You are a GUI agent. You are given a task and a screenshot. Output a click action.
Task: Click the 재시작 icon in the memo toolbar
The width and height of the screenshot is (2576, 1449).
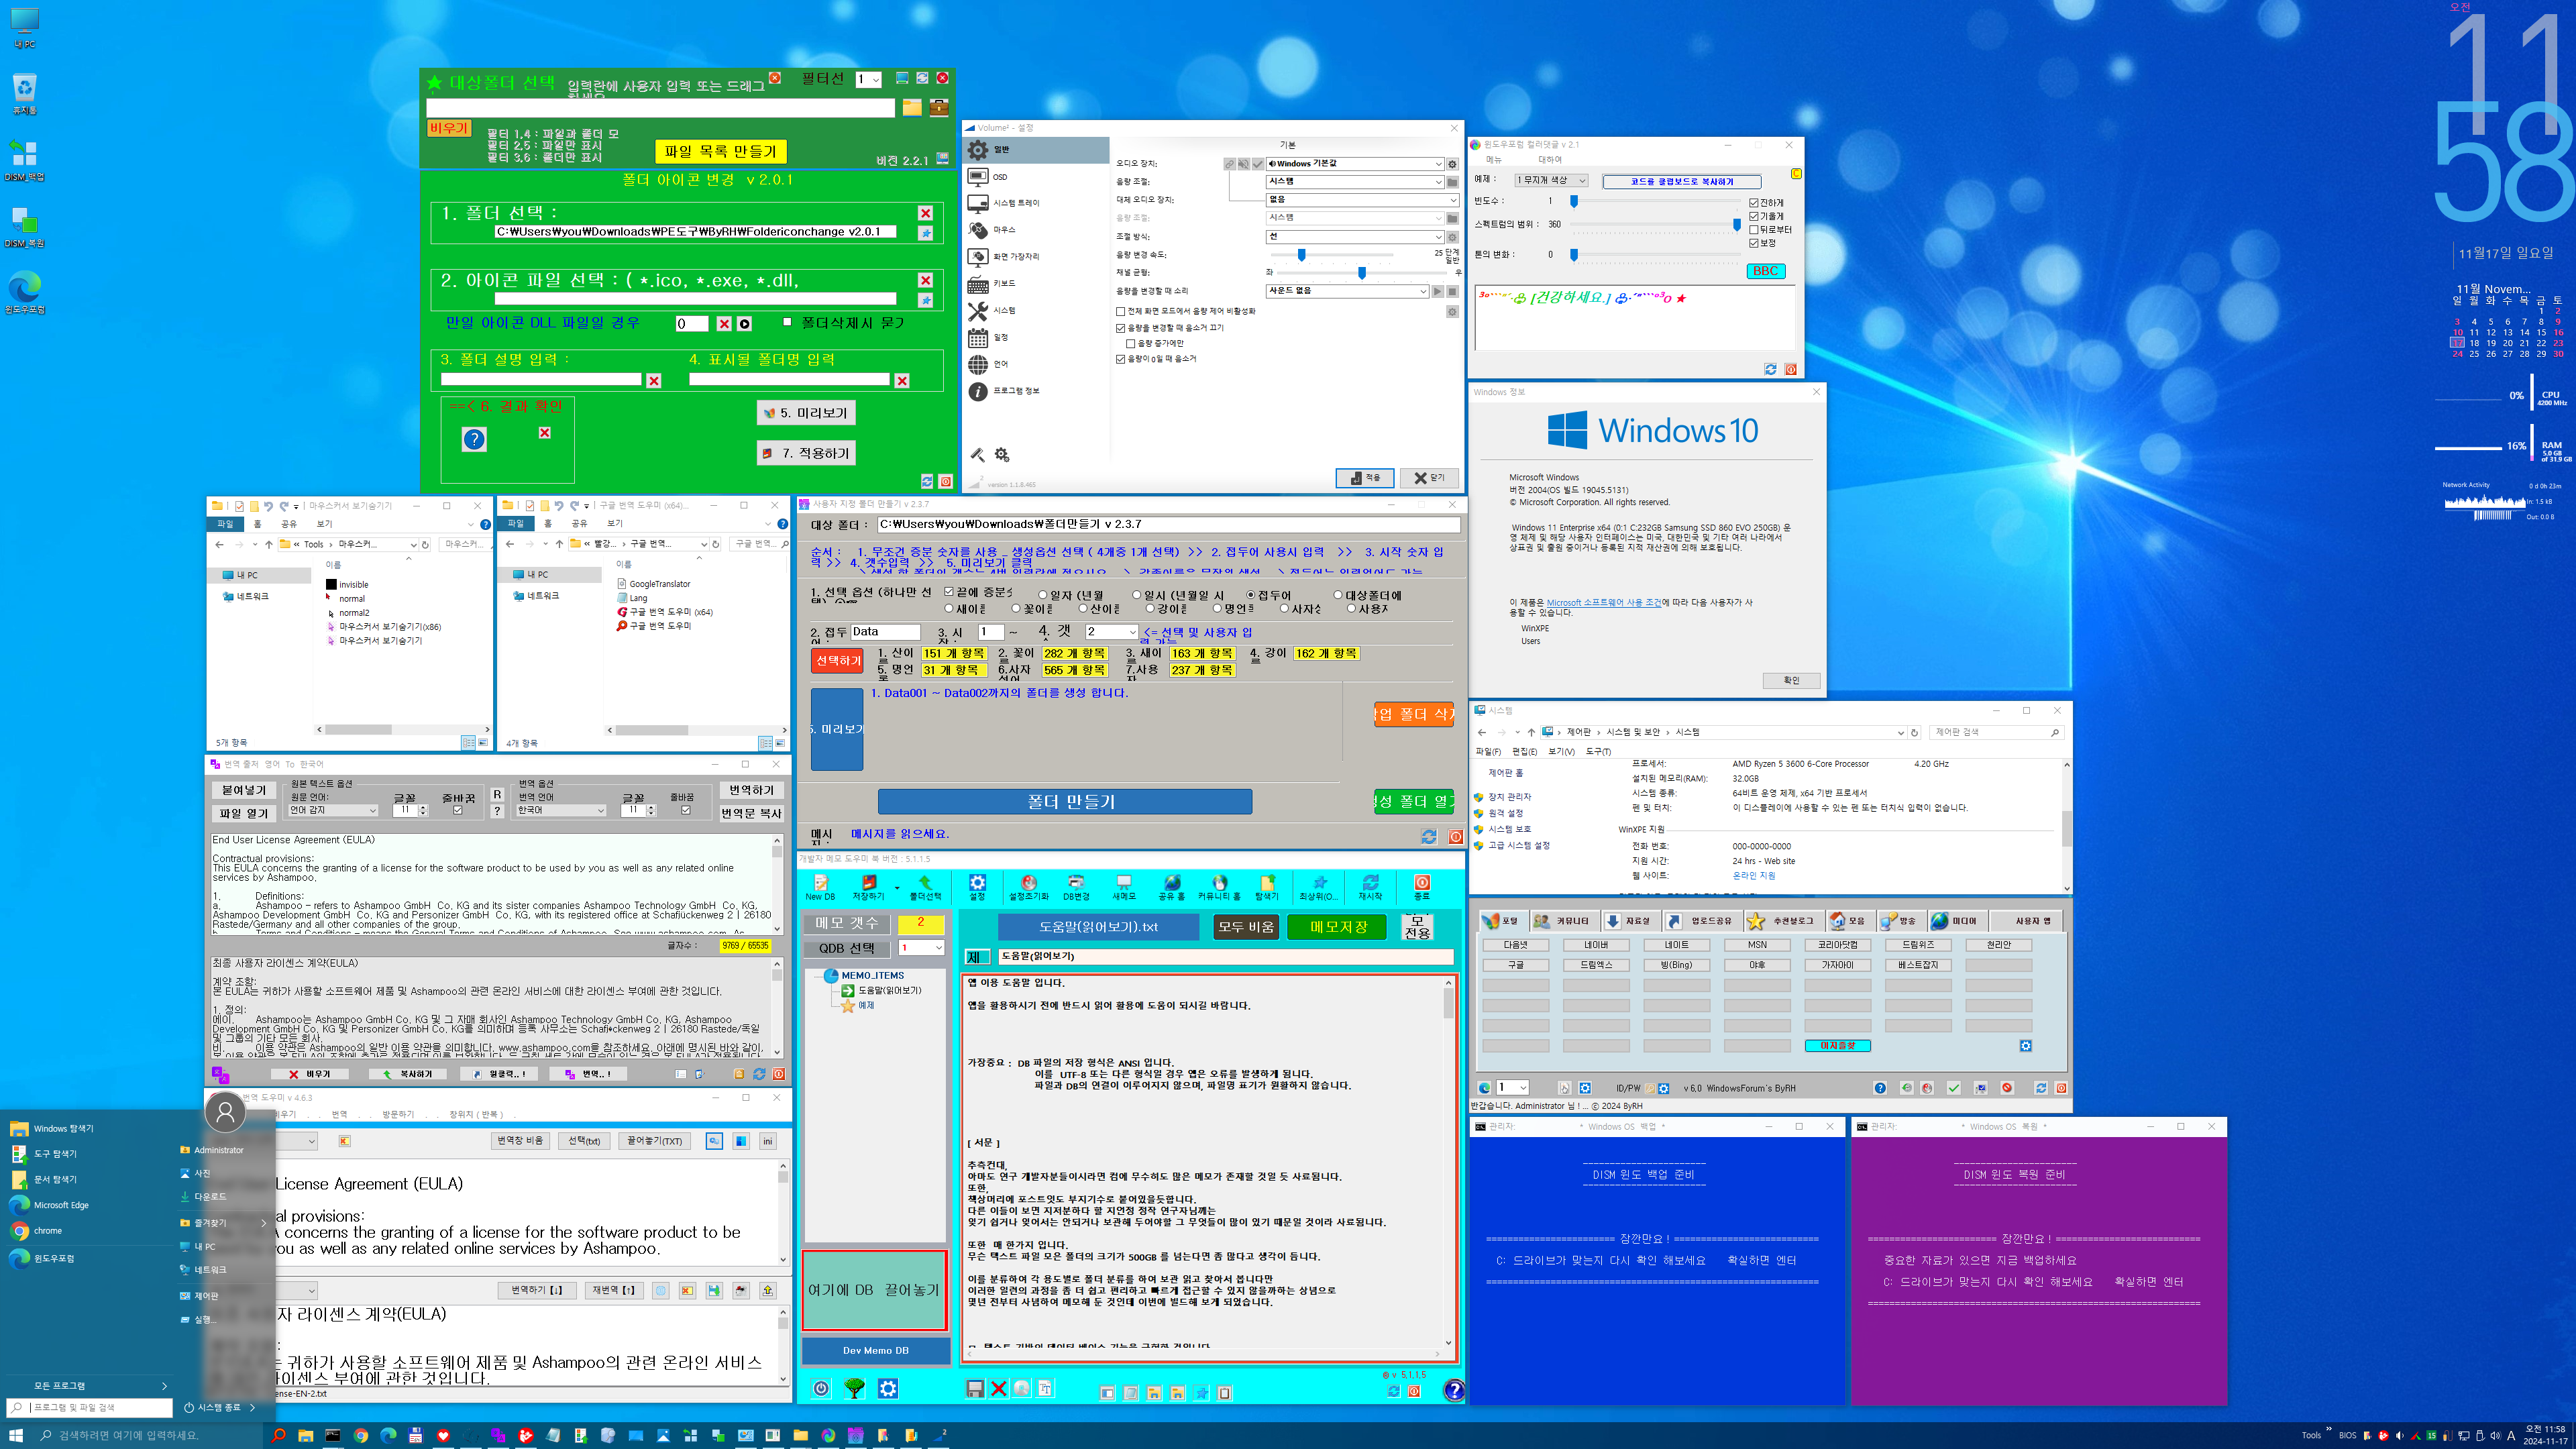pos(1371,887)
